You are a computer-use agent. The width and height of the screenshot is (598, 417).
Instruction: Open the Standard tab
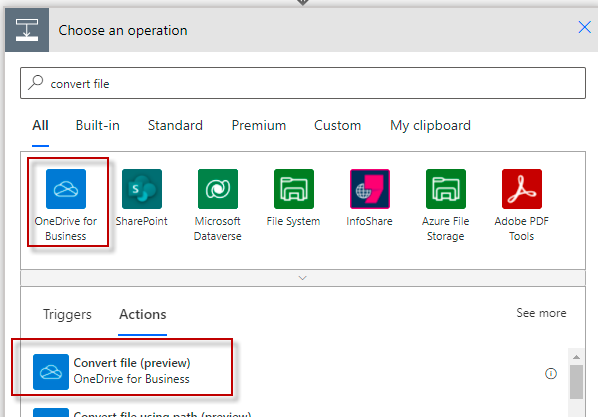click(175, 126)
